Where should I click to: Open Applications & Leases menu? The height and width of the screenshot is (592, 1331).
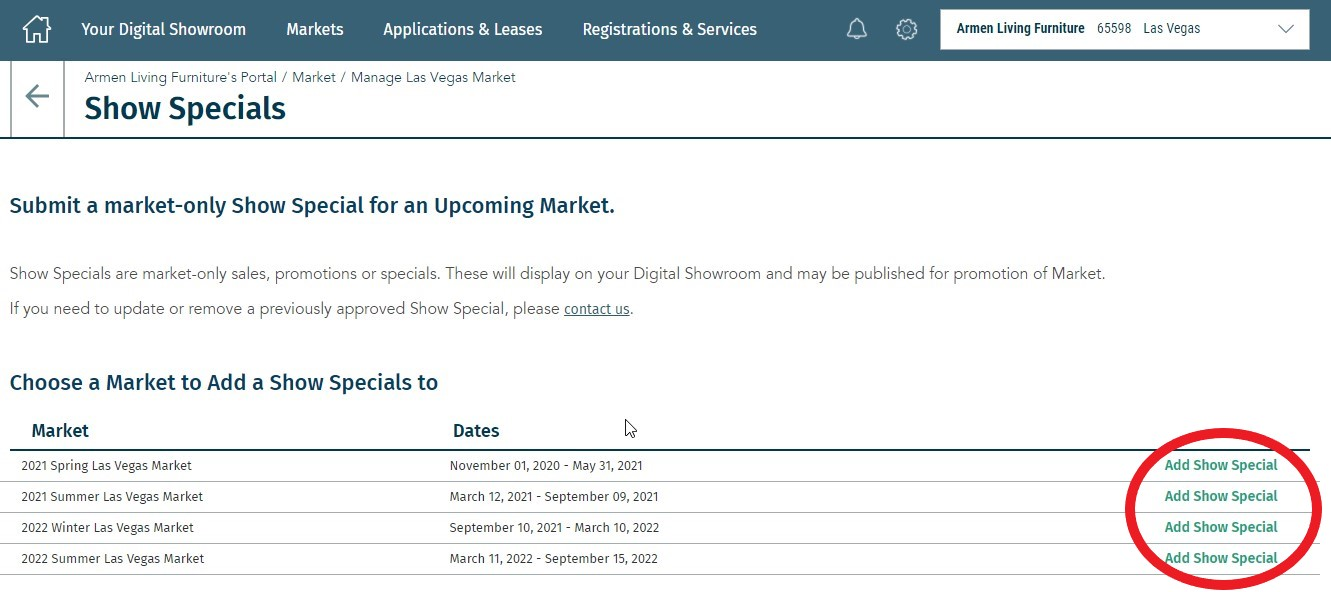(463, 29)
